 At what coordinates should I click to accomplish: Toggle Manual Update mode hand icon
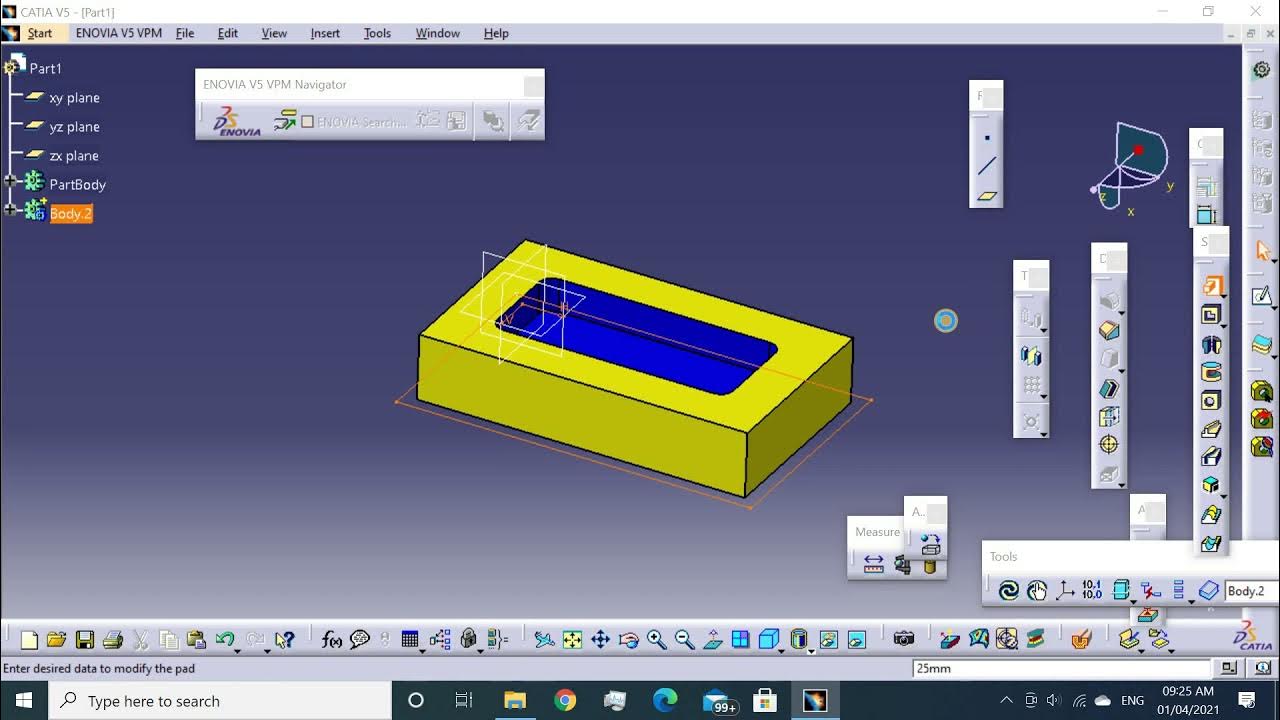(1036, 591)
